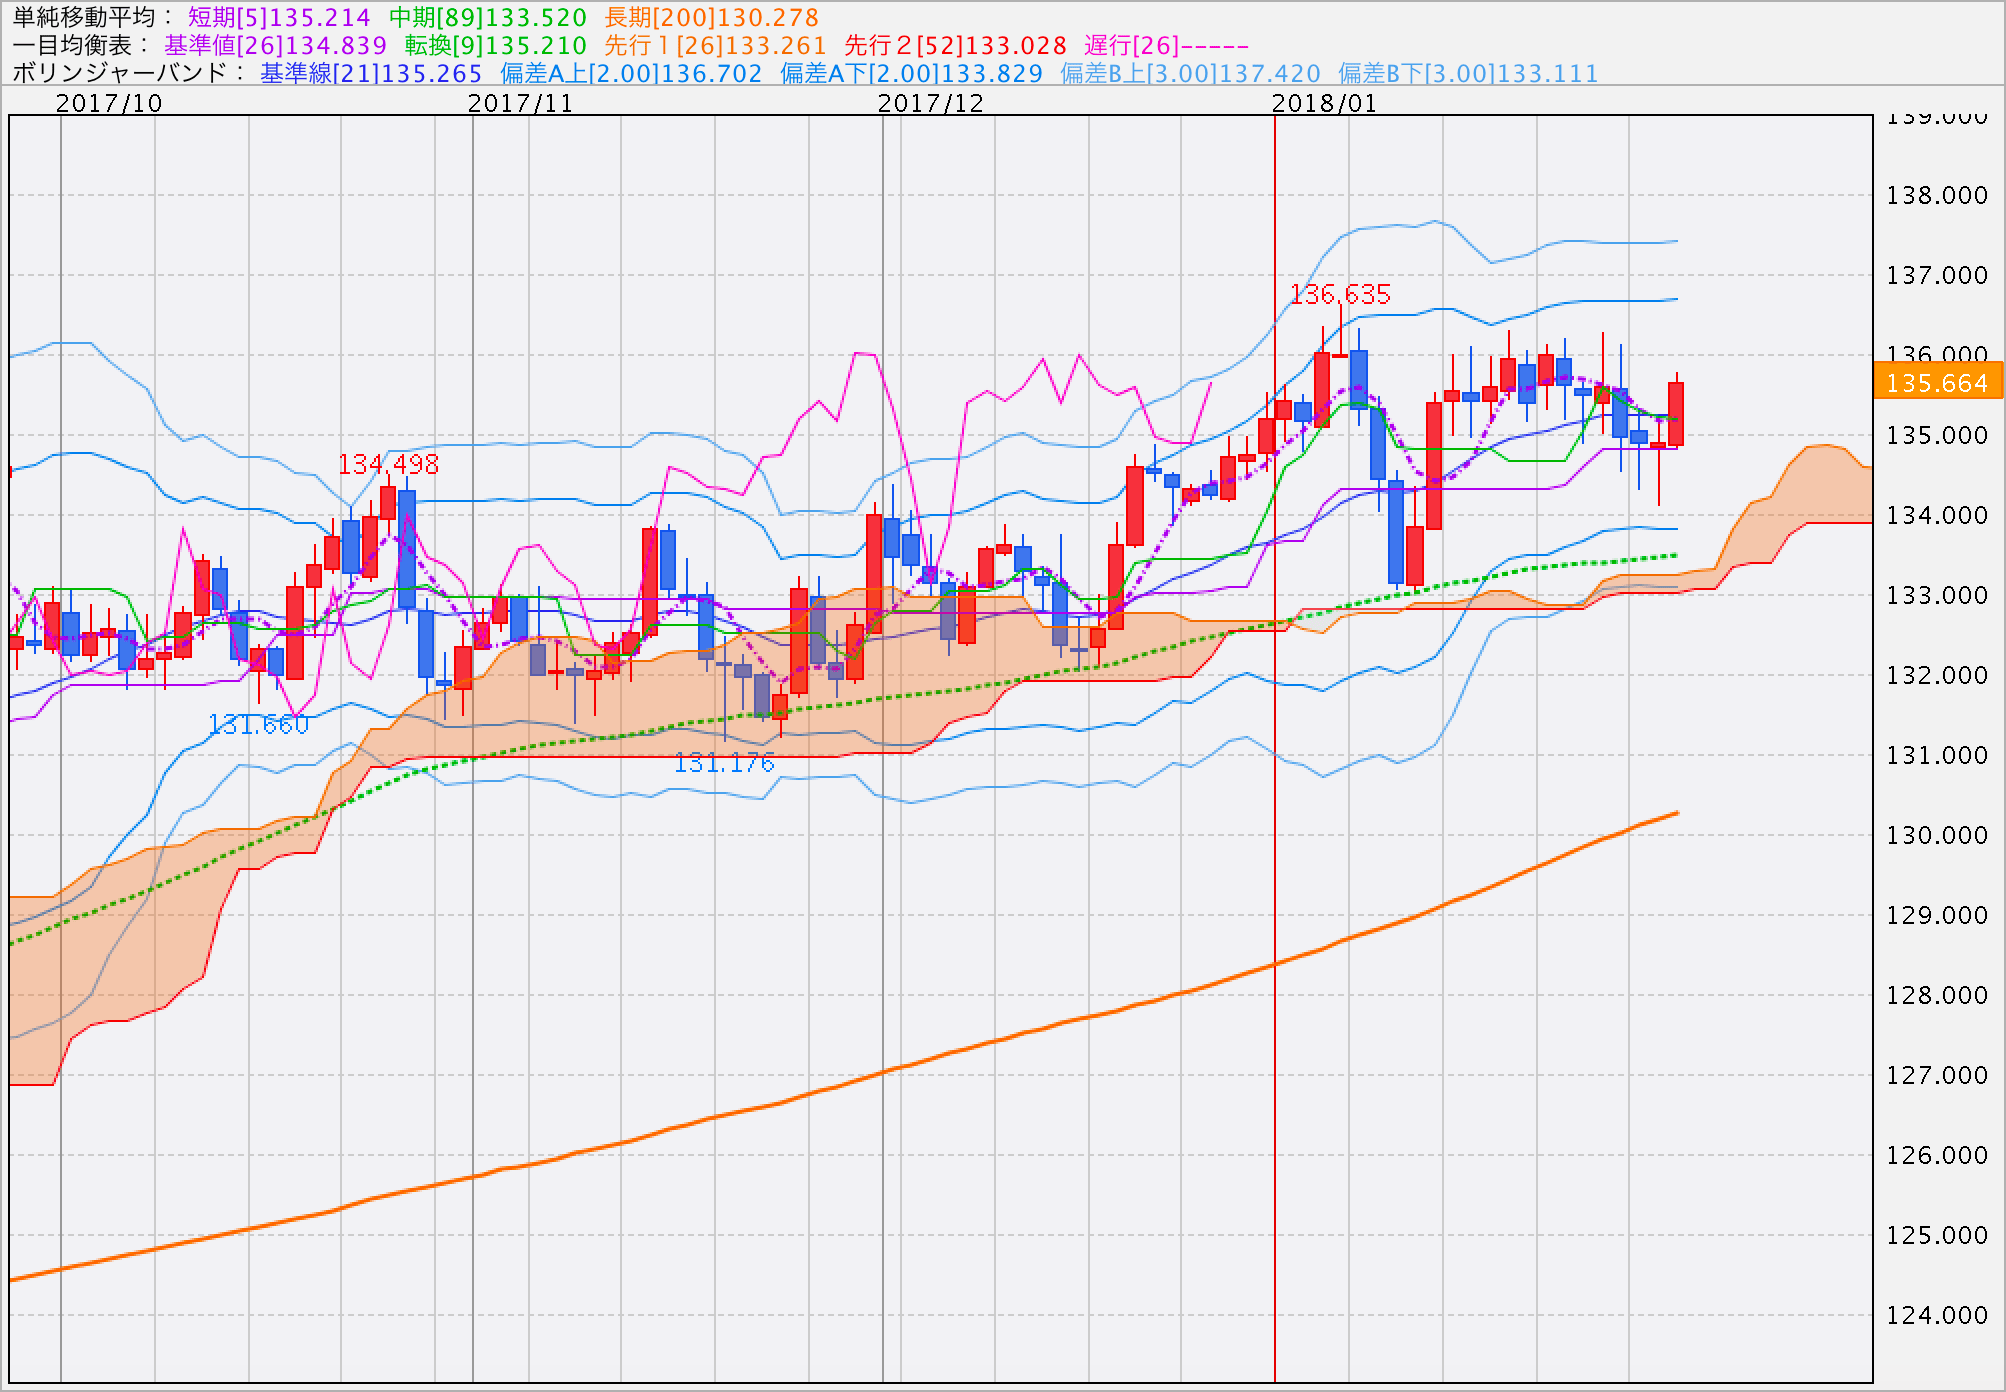Click the short-term SMA label 短期[5]135.214
2006x1392 pixels.
(x=279, y=17)
